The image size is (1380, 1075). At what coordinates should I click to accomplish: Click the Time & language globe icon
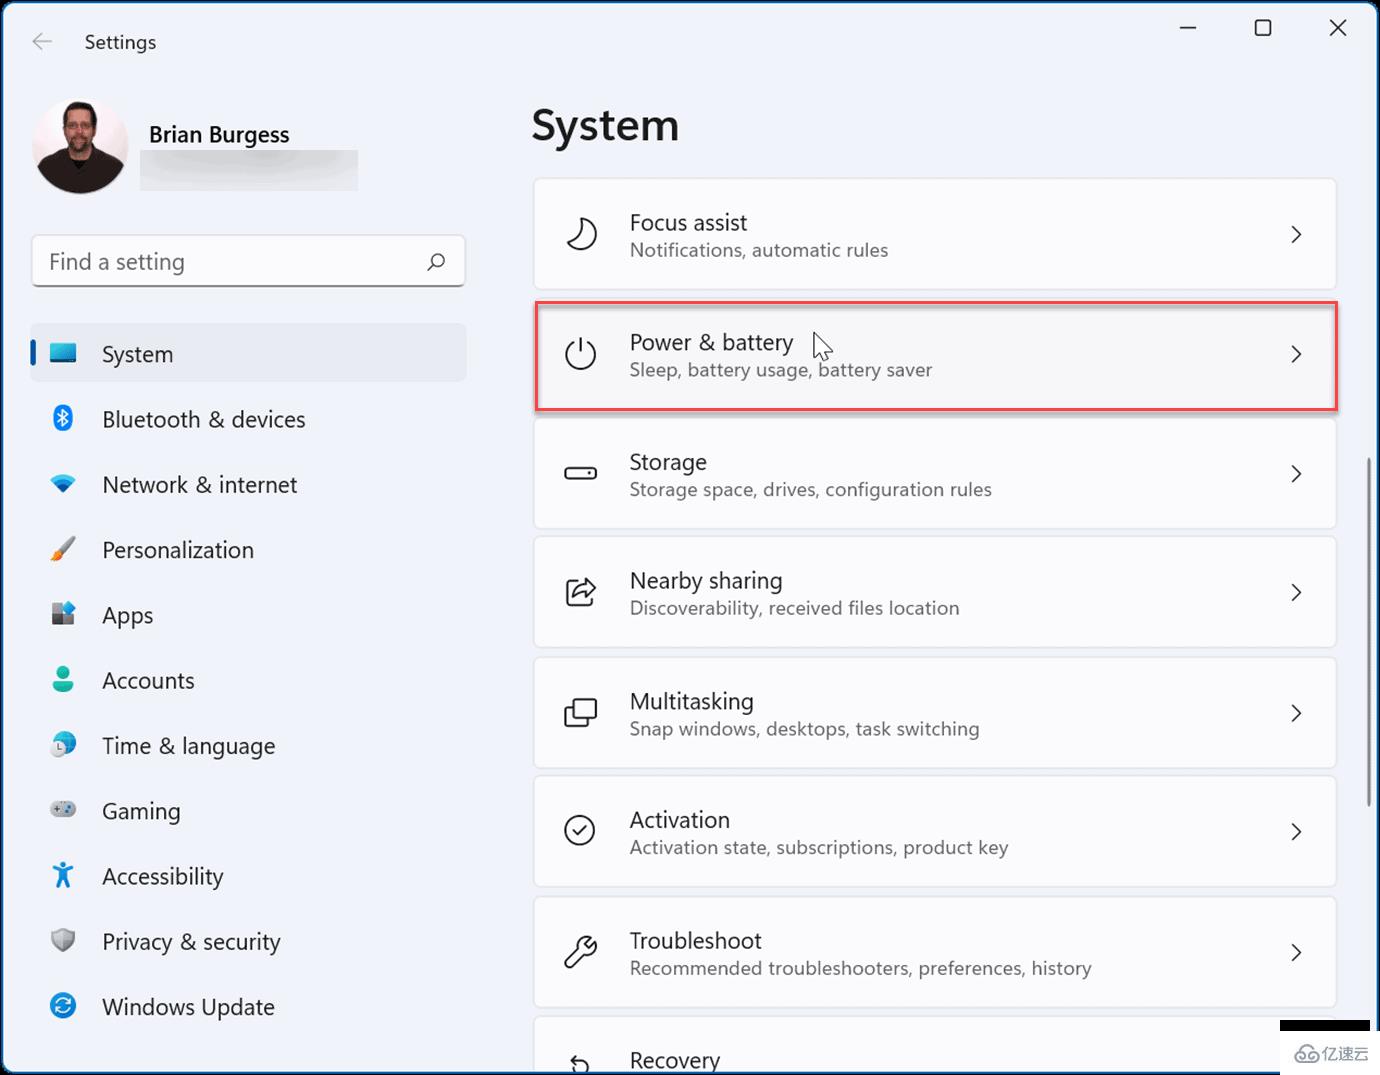(x=63, y=745)
